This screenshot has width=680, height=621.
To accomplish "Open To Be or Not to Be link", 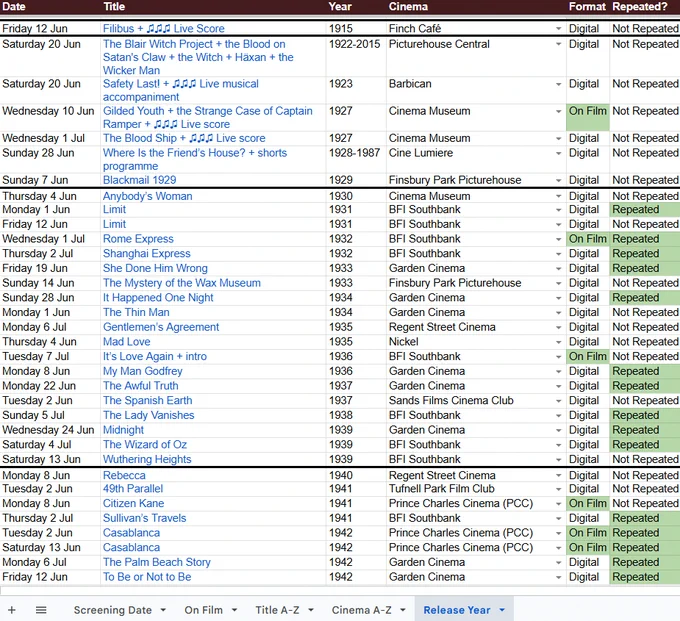I will pyautogui.click(x=147, y=577).
